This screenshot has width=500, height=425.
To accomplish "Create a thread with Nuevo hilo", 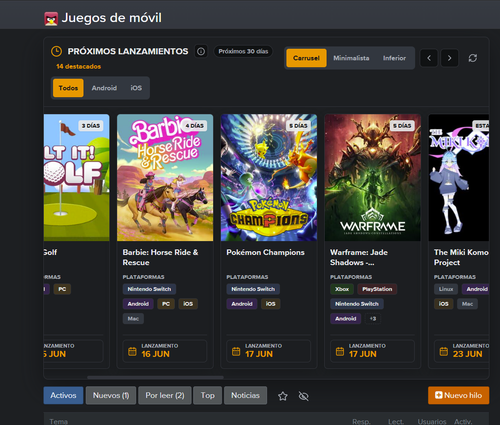I will click(x=459, y=395).
